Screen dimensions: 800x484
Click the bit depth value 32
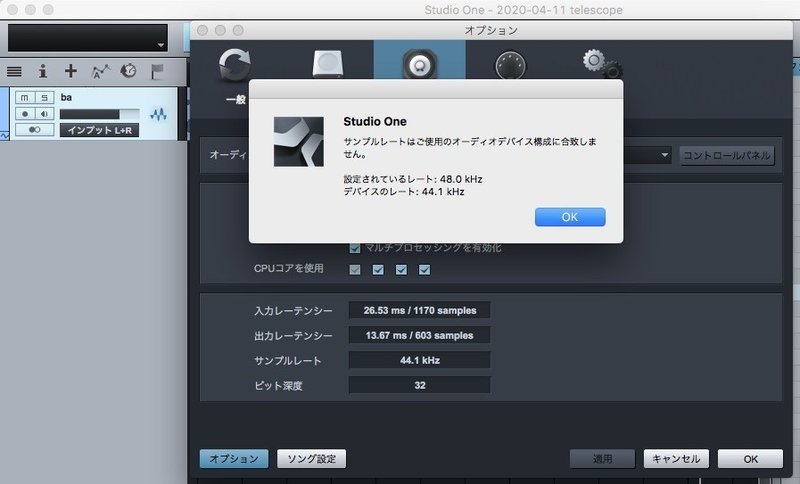tap(419, 385)
